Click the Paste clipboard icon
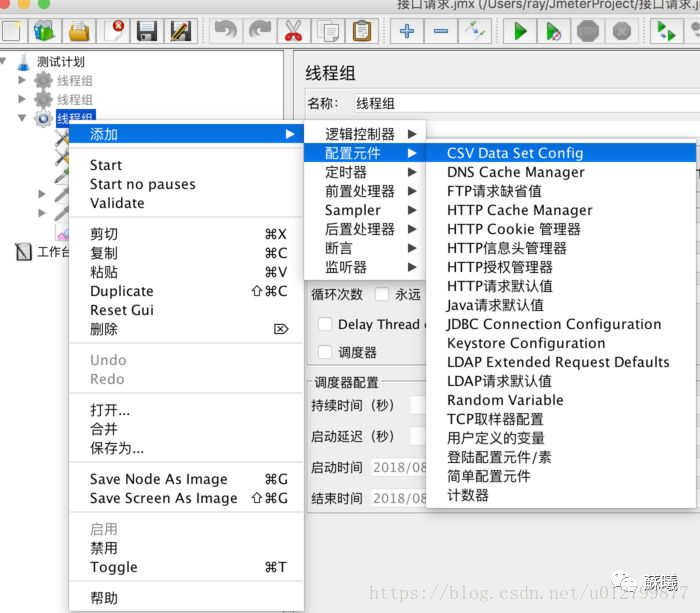Viewport: 700px width, 613px height. [x=362, y=31]
